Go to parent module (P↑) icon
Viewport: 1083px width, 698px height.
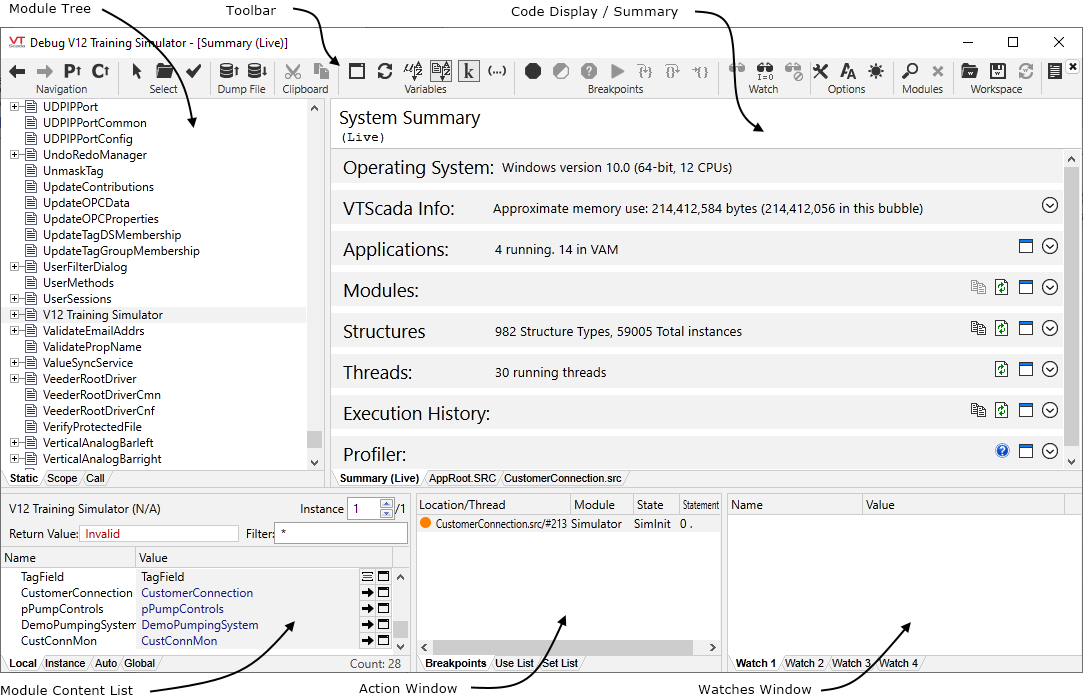73,71
